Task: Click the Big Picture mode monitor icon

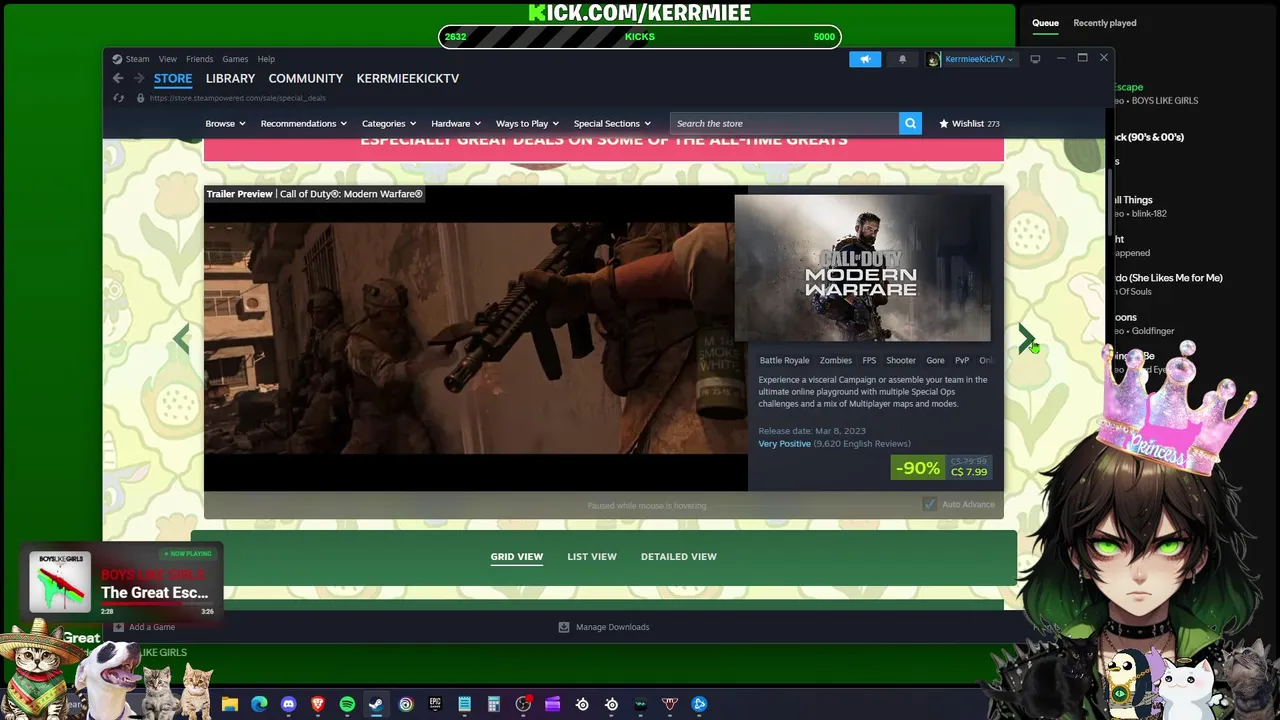Action: tap(1035, 59)
